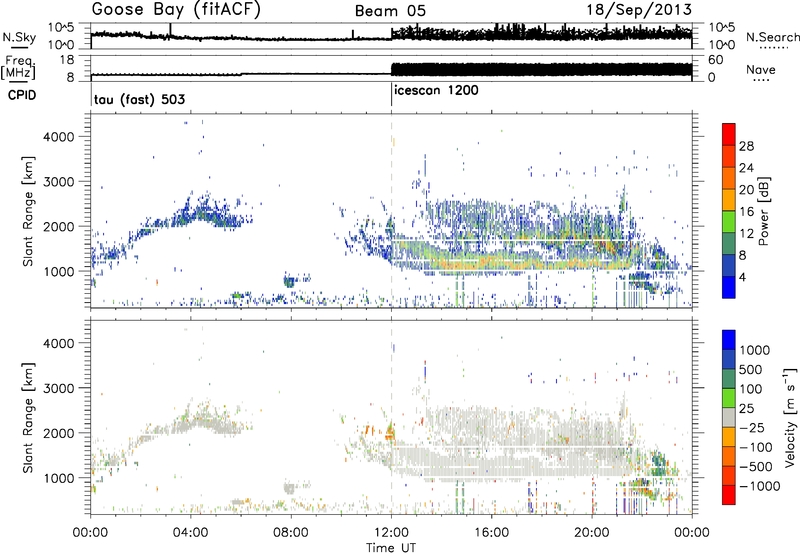Click the power panel '4000' range tick
The height and width of the screenshot is (554, 800).
58,137
